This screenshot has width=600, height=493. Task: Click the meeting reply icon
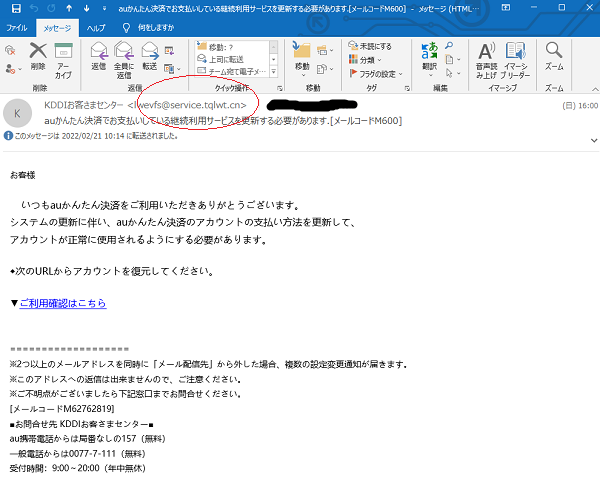coord(169,51)
